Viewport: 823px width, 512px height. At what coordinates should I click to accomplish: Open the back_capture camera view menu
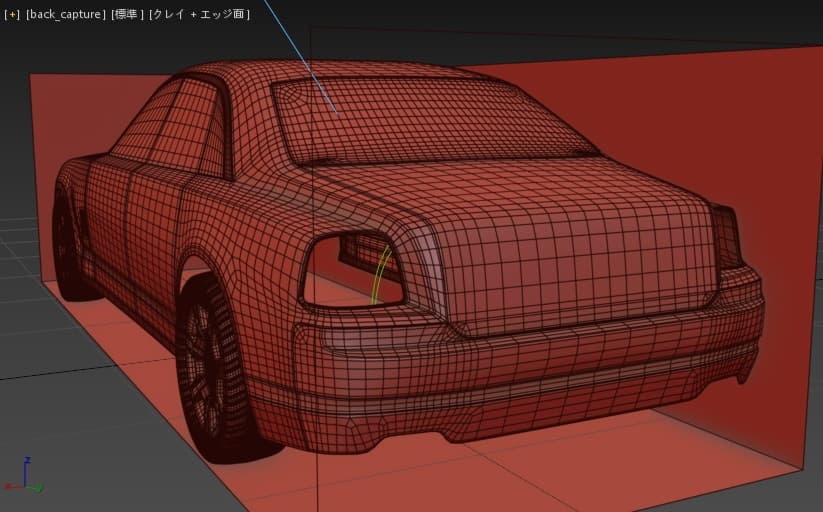pos(66,15)
